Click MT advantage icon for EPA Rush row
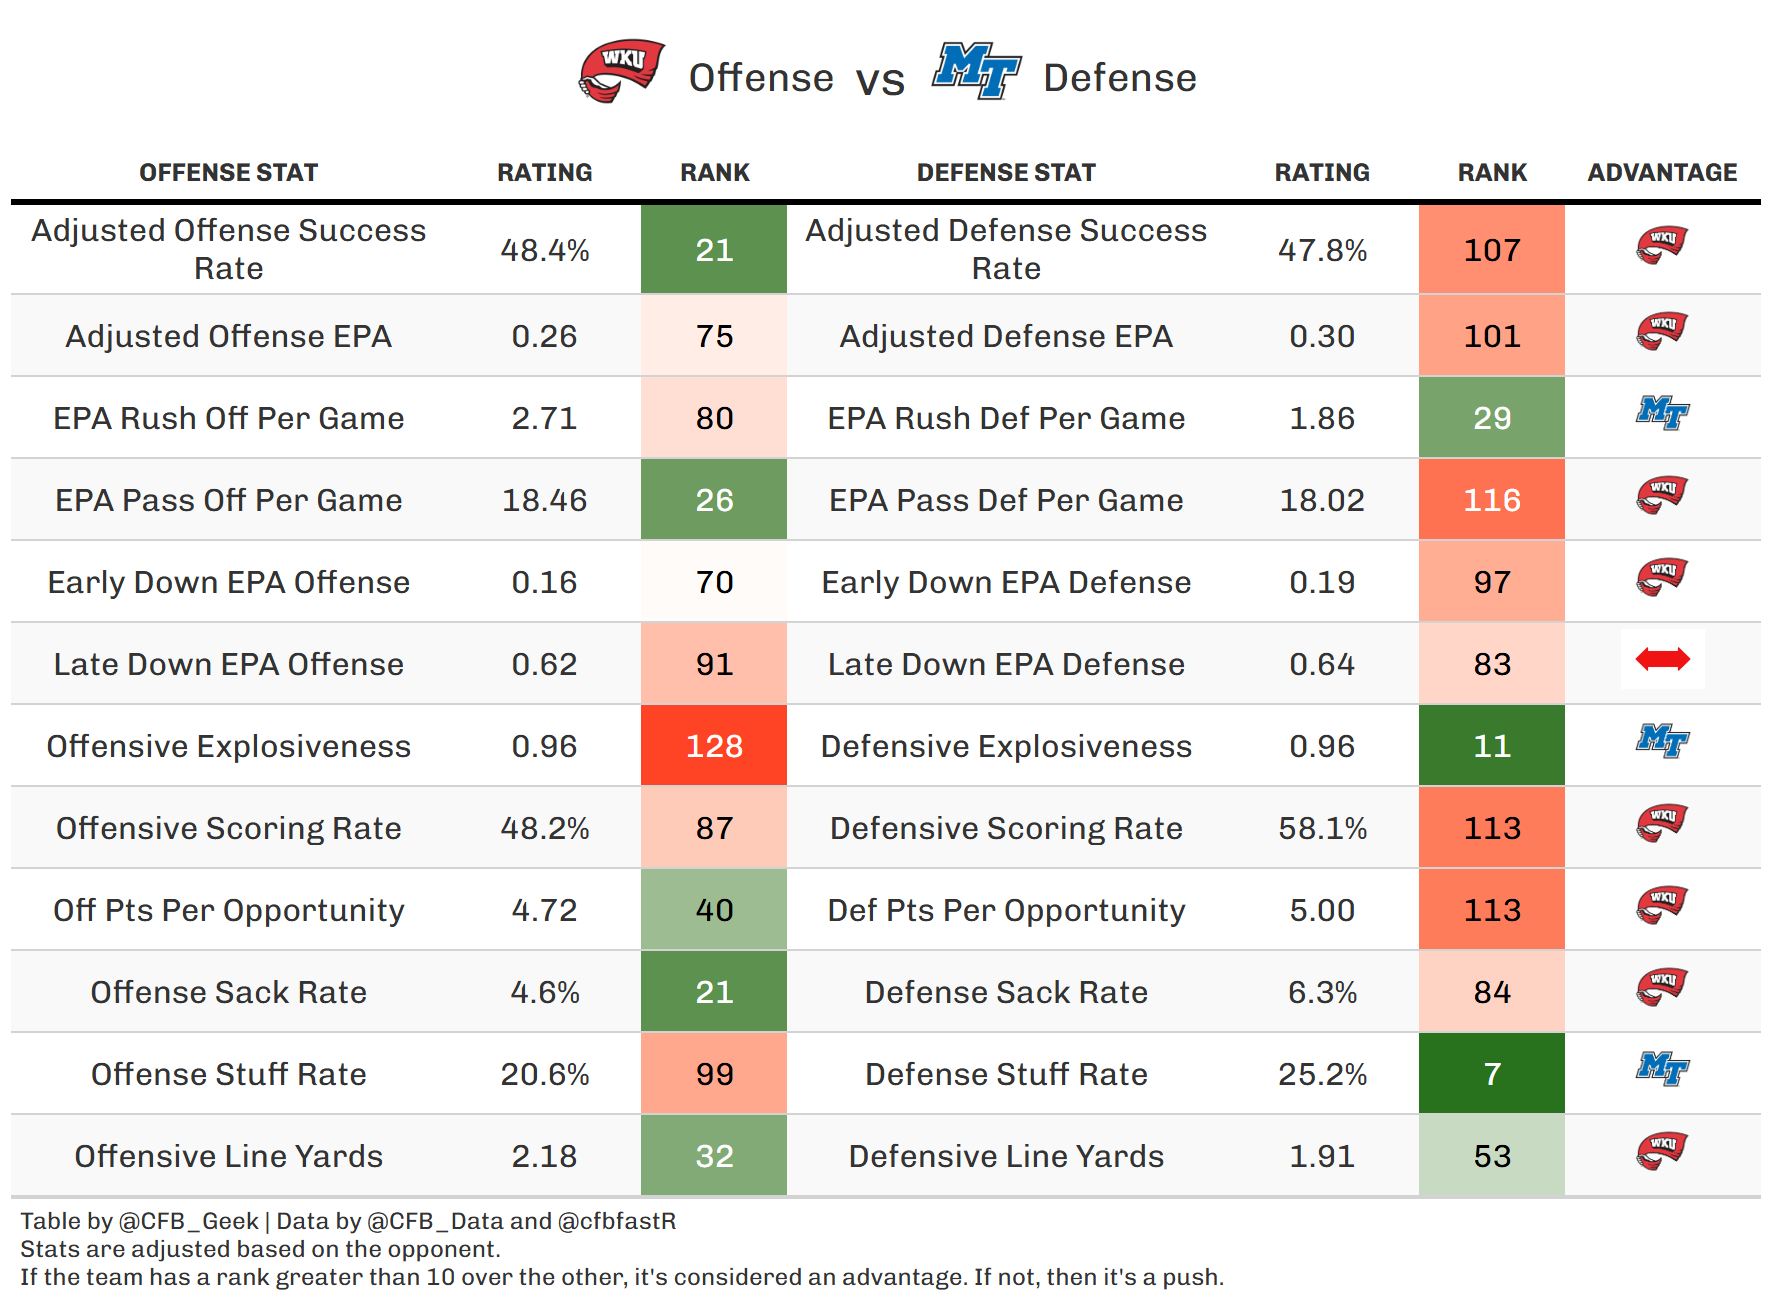The height and width of the screenshot is (1312, 1770). pos(1662,413)
